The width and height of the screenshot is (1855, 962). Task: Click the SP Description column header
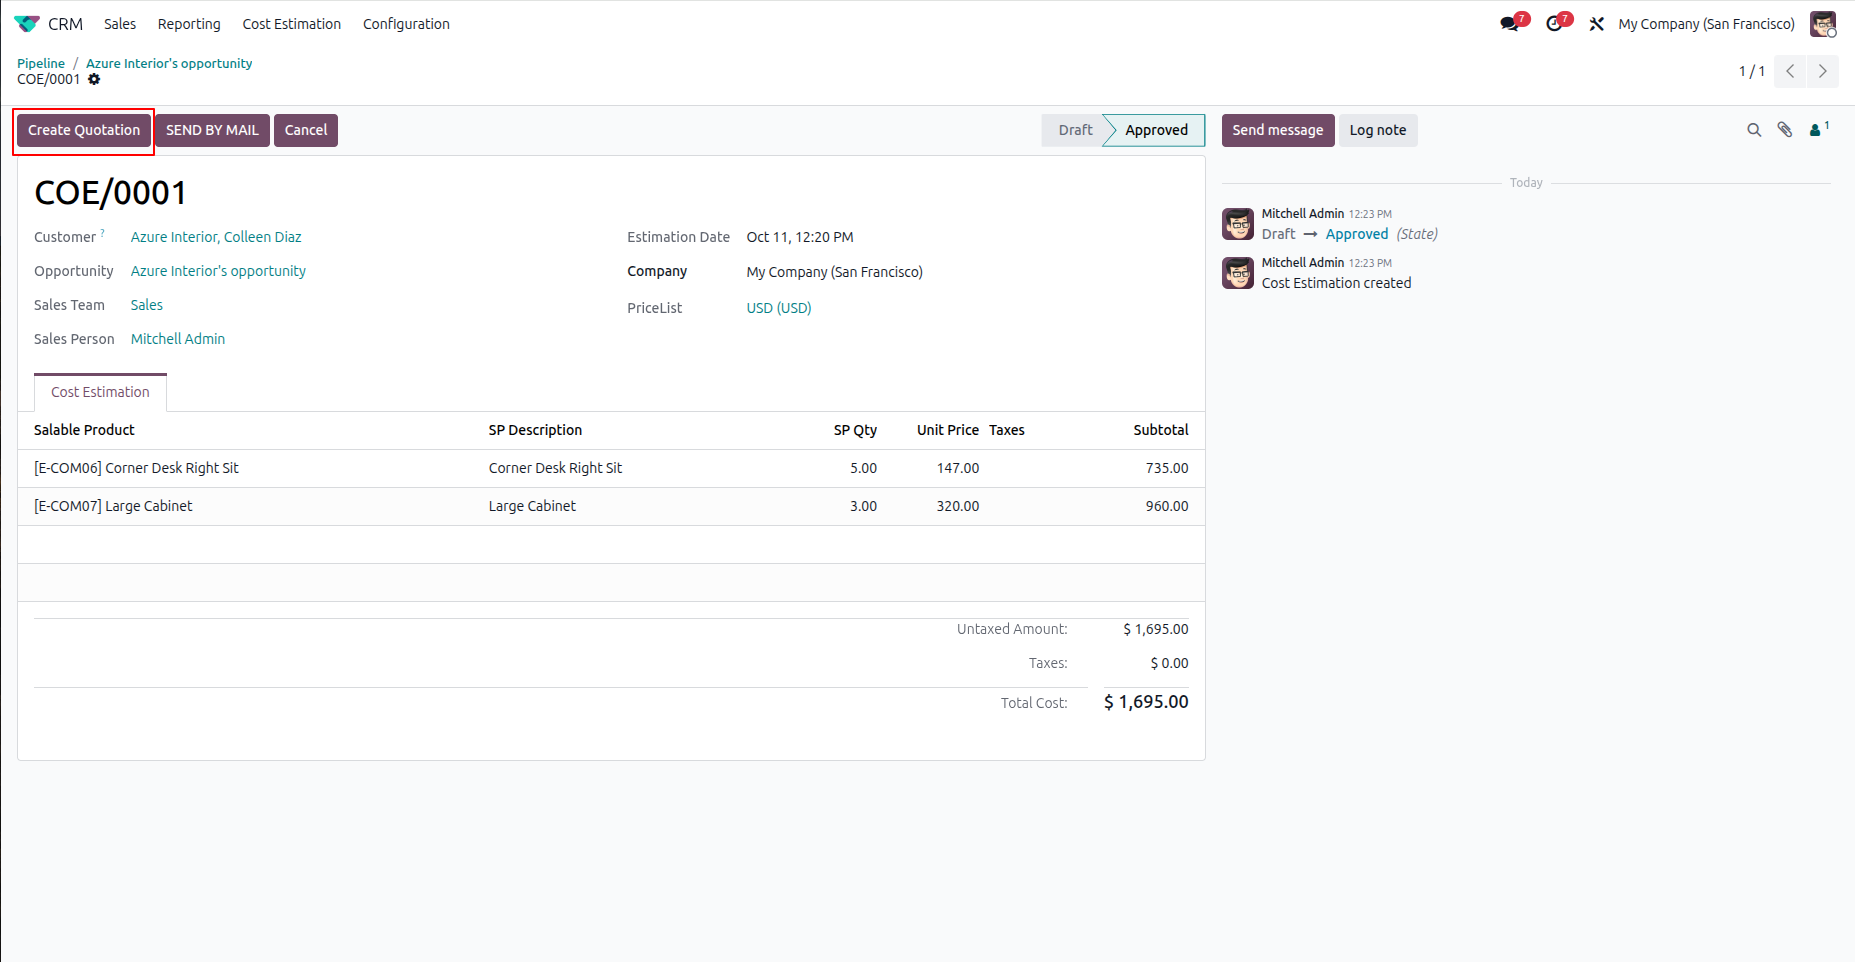(535, 430)
